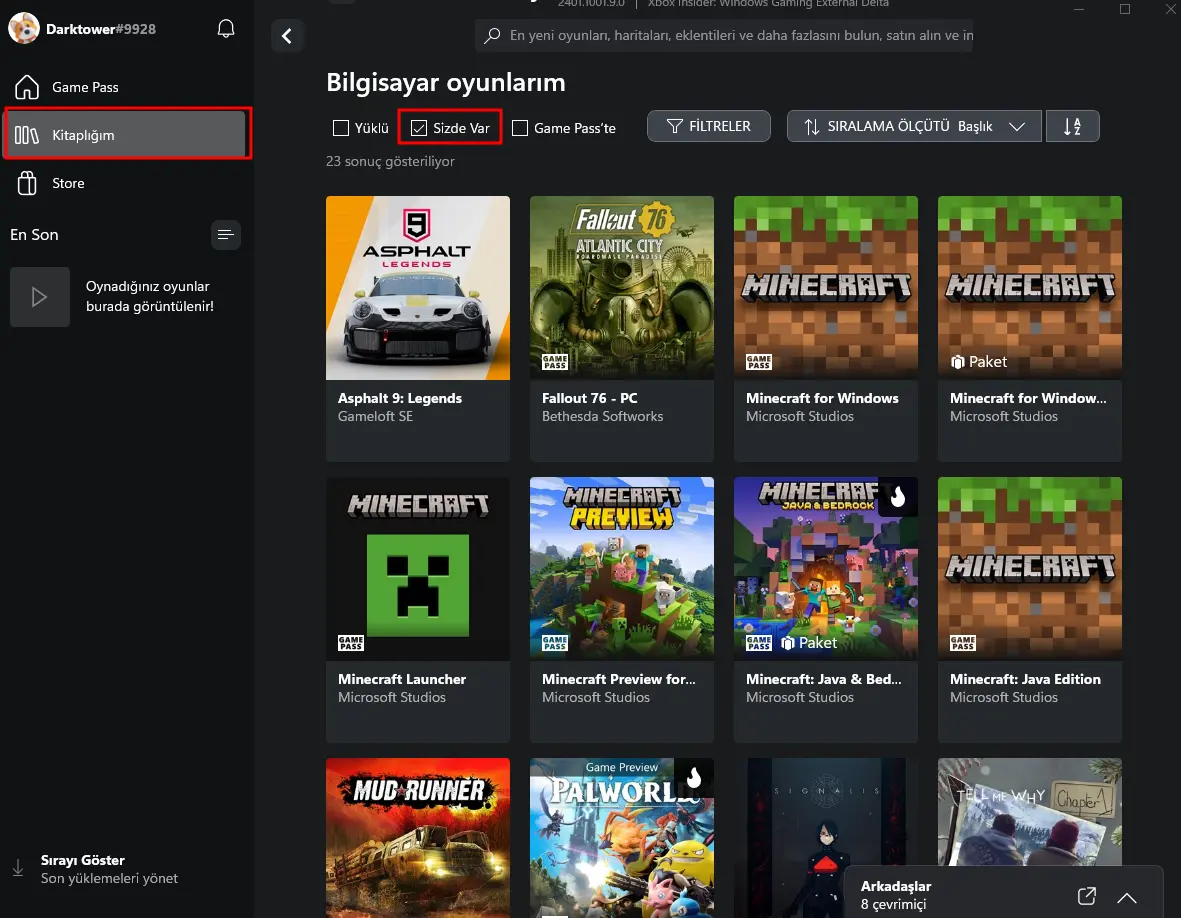Select Store in the sidebar
This screenshot has width=1181, height=918.
pyautogui.click(x=127, y=183)
